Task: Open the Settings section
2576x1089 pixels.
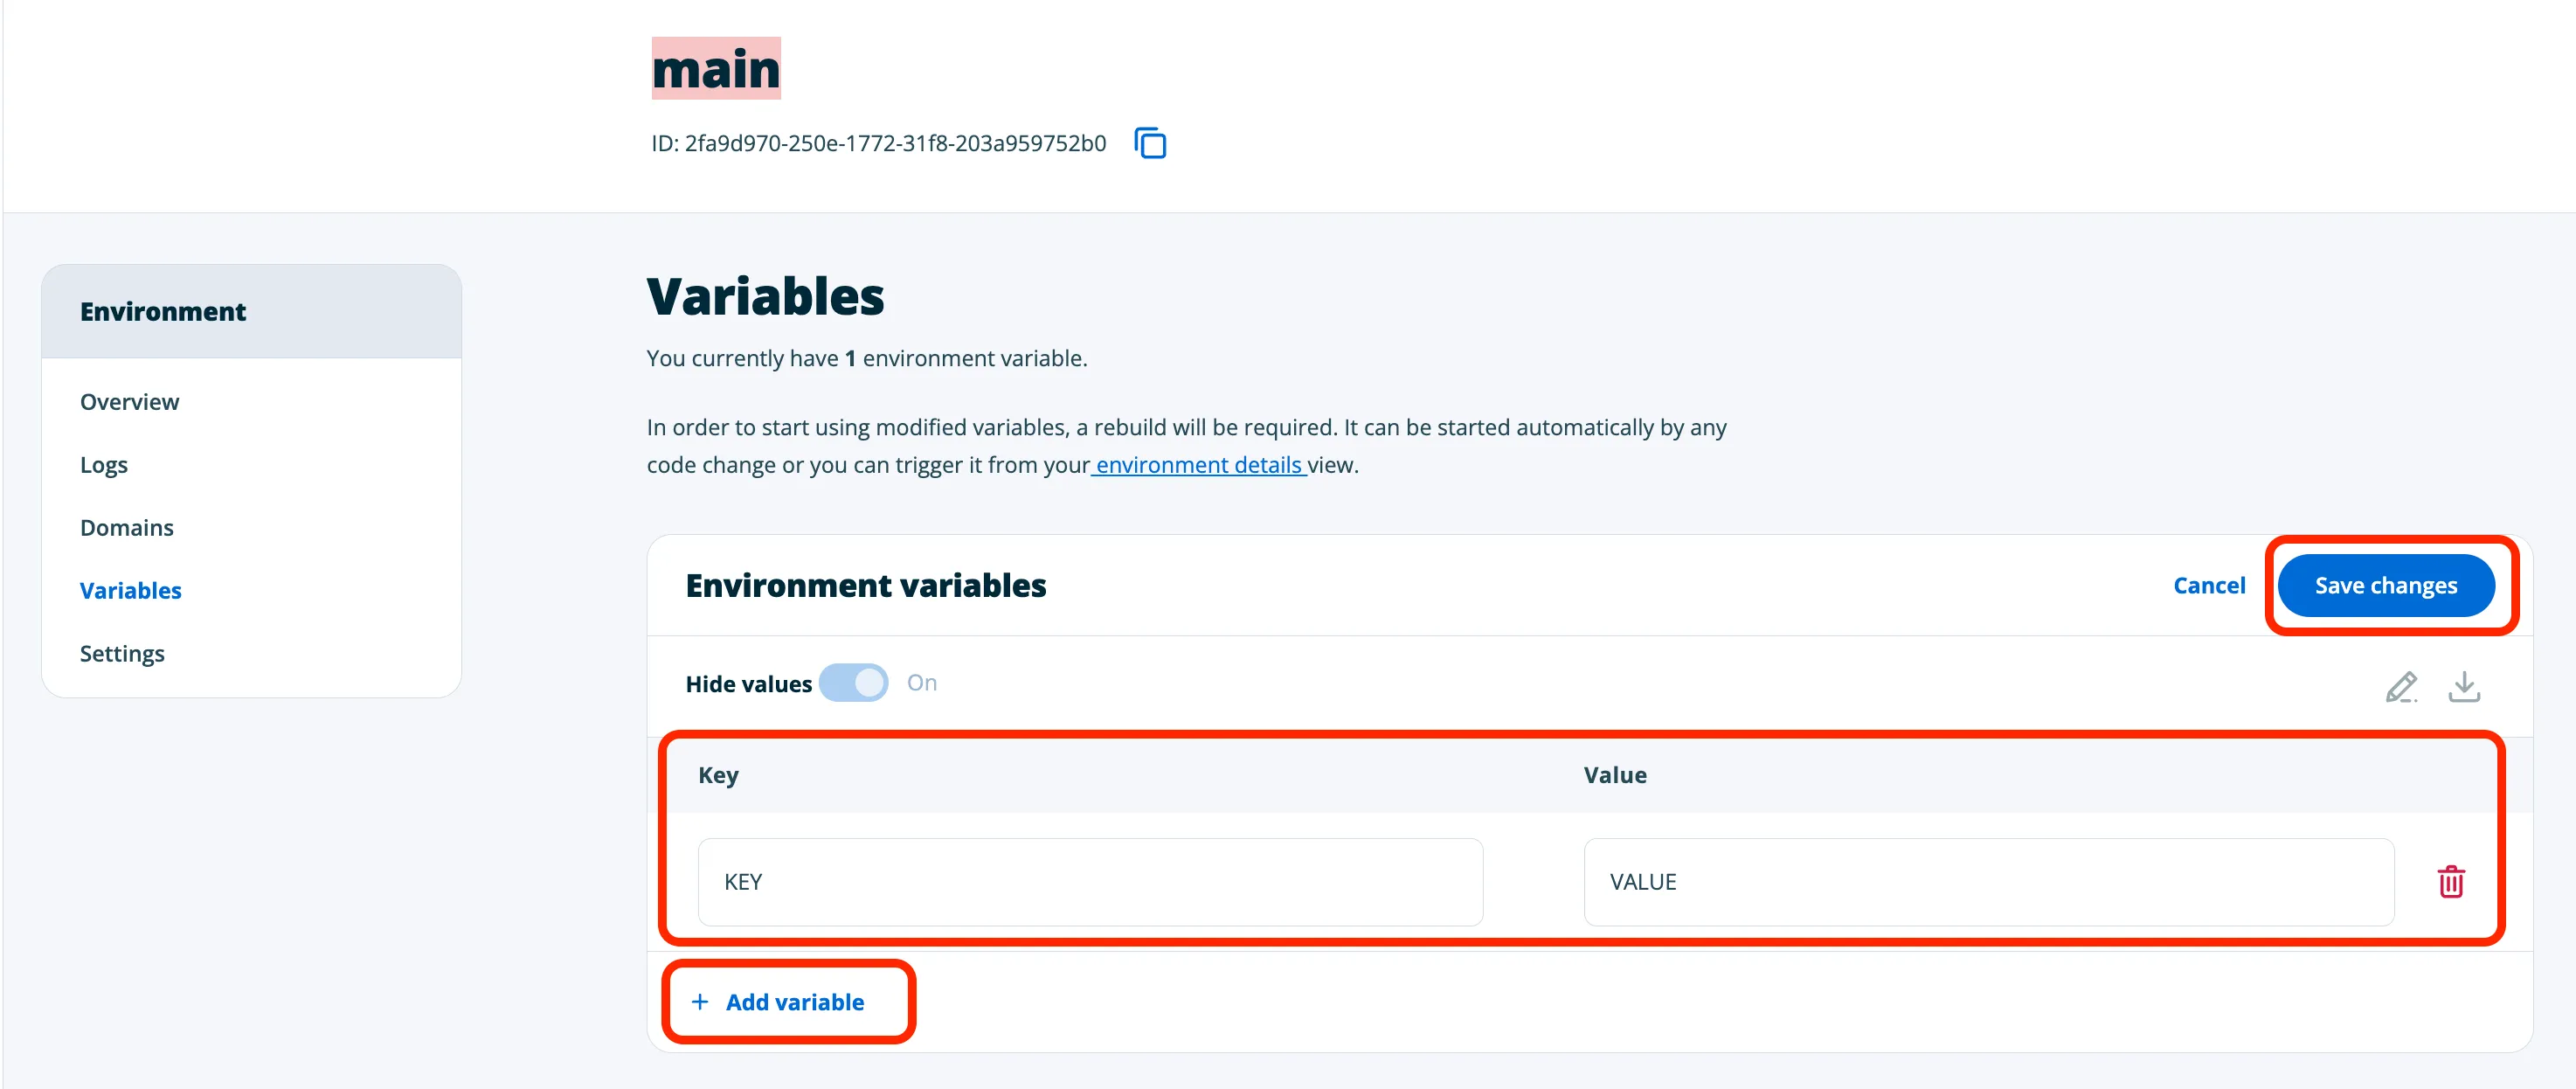Action: point(123,652)
